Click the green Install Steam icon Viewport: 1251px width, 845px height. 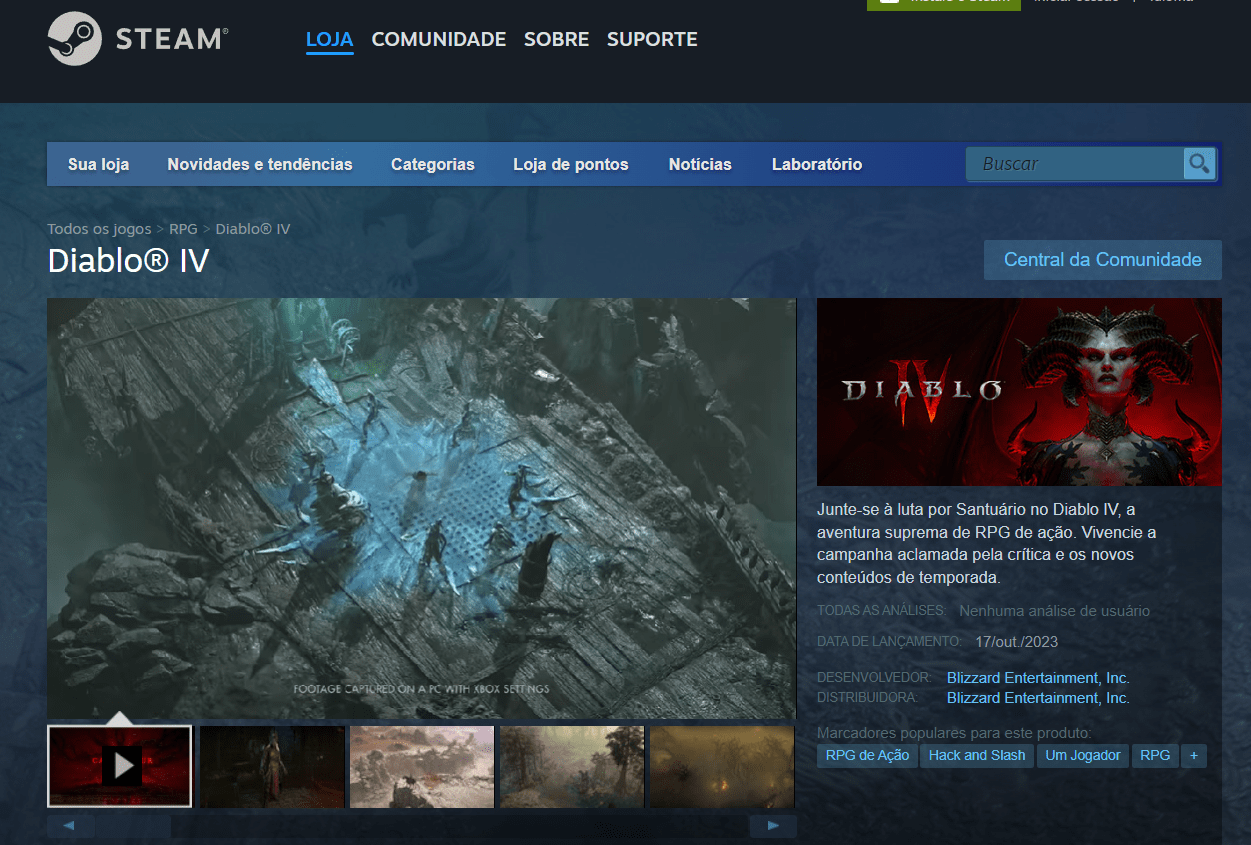(887, 3)
